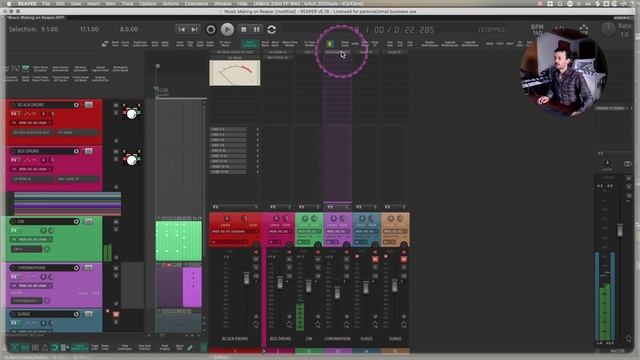640x360 pixels.
Task: Open FX button above XO XLN DRUMS mixer strip
Action: pyautogui.click(x=216, y=207)
